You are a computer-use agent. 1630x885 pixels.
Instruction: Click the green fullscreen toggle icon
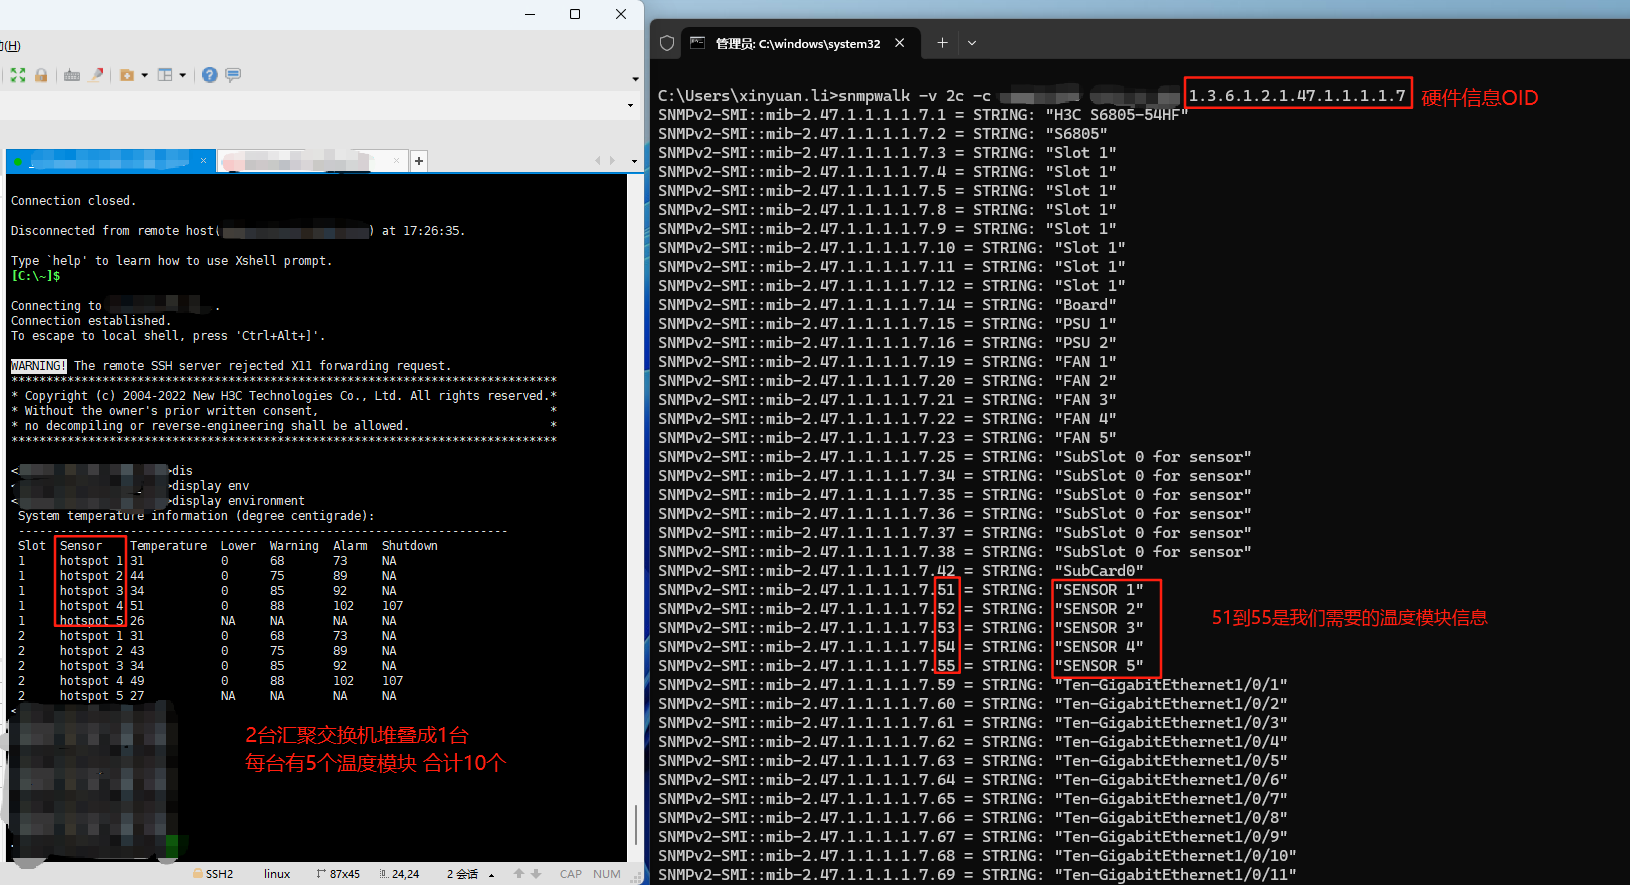click(18, 75)
